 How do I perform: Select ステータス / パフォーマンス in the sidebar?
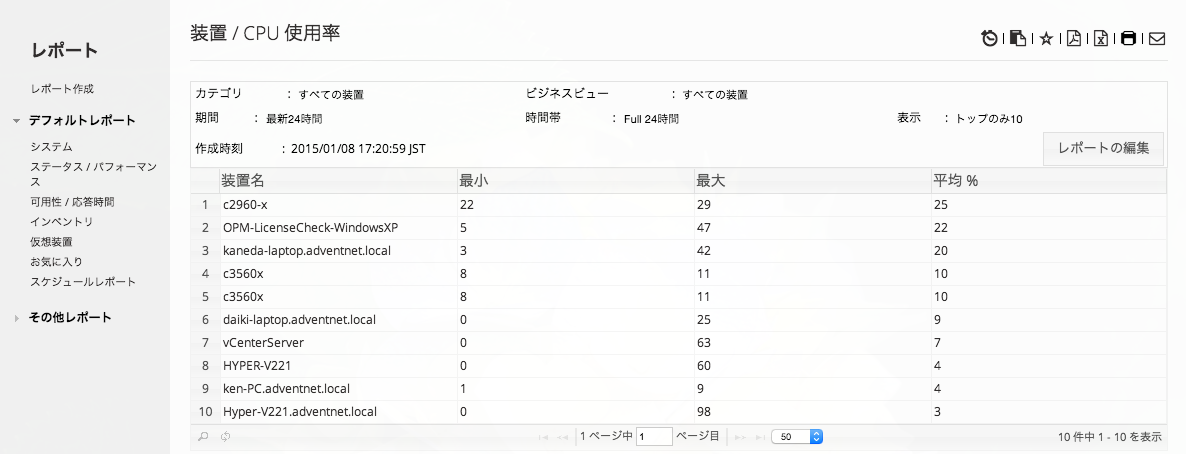coord(94,175)
